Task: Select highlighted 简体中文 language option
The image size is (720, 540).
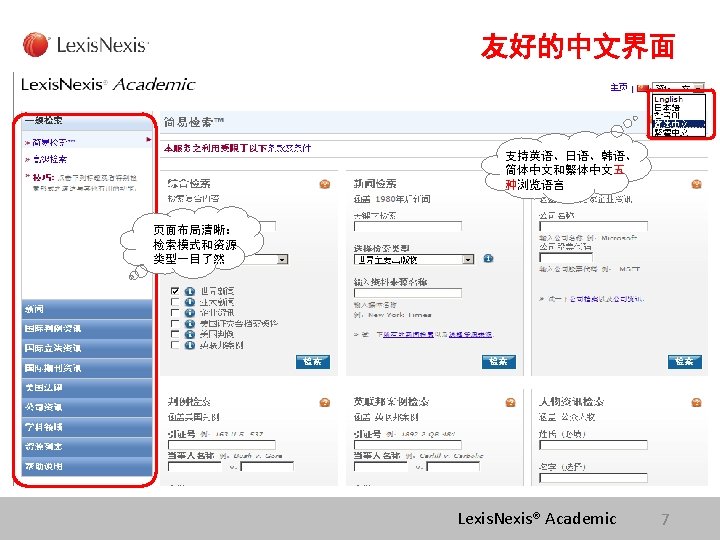Action: (x=679, y=124)
